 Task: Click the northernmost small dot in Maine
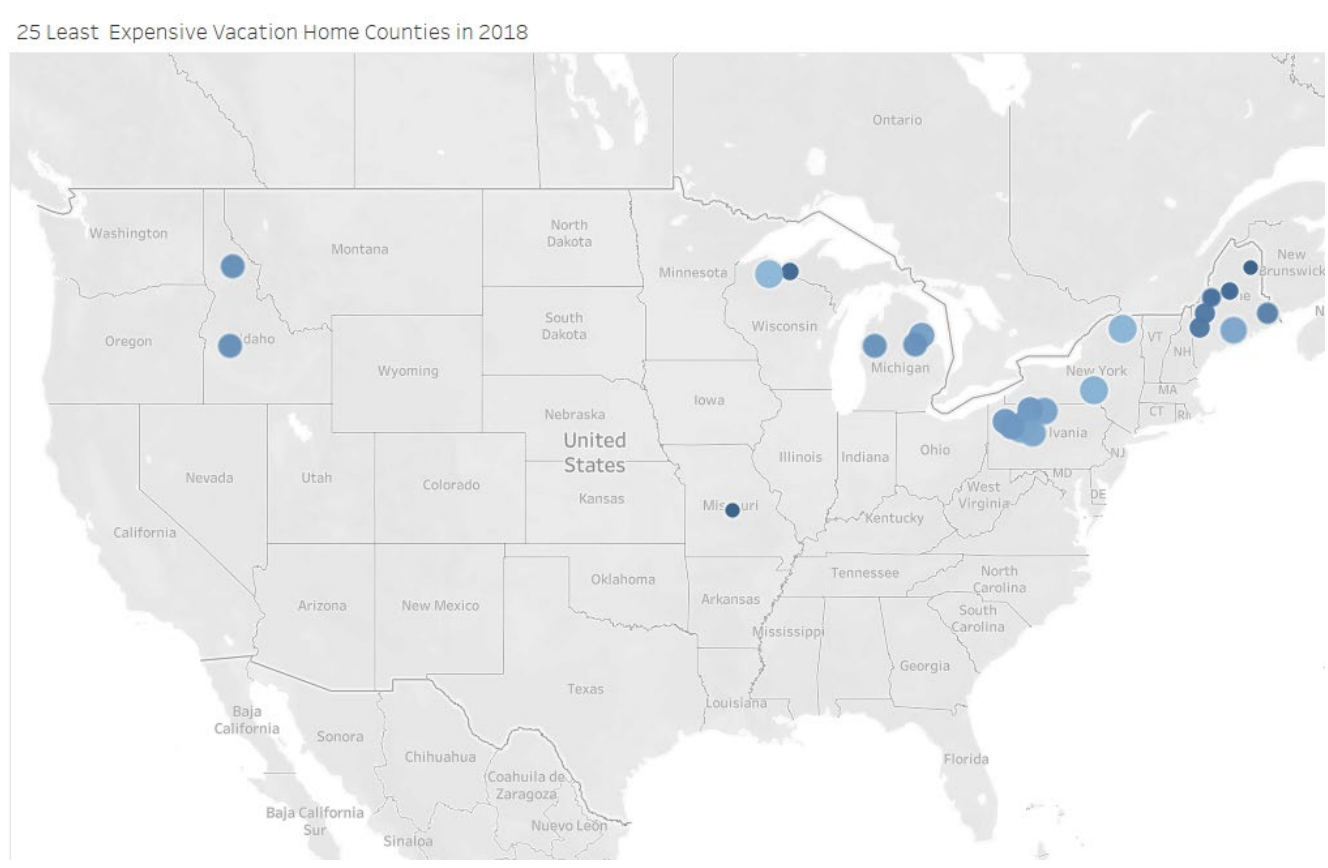[1250, 267]
